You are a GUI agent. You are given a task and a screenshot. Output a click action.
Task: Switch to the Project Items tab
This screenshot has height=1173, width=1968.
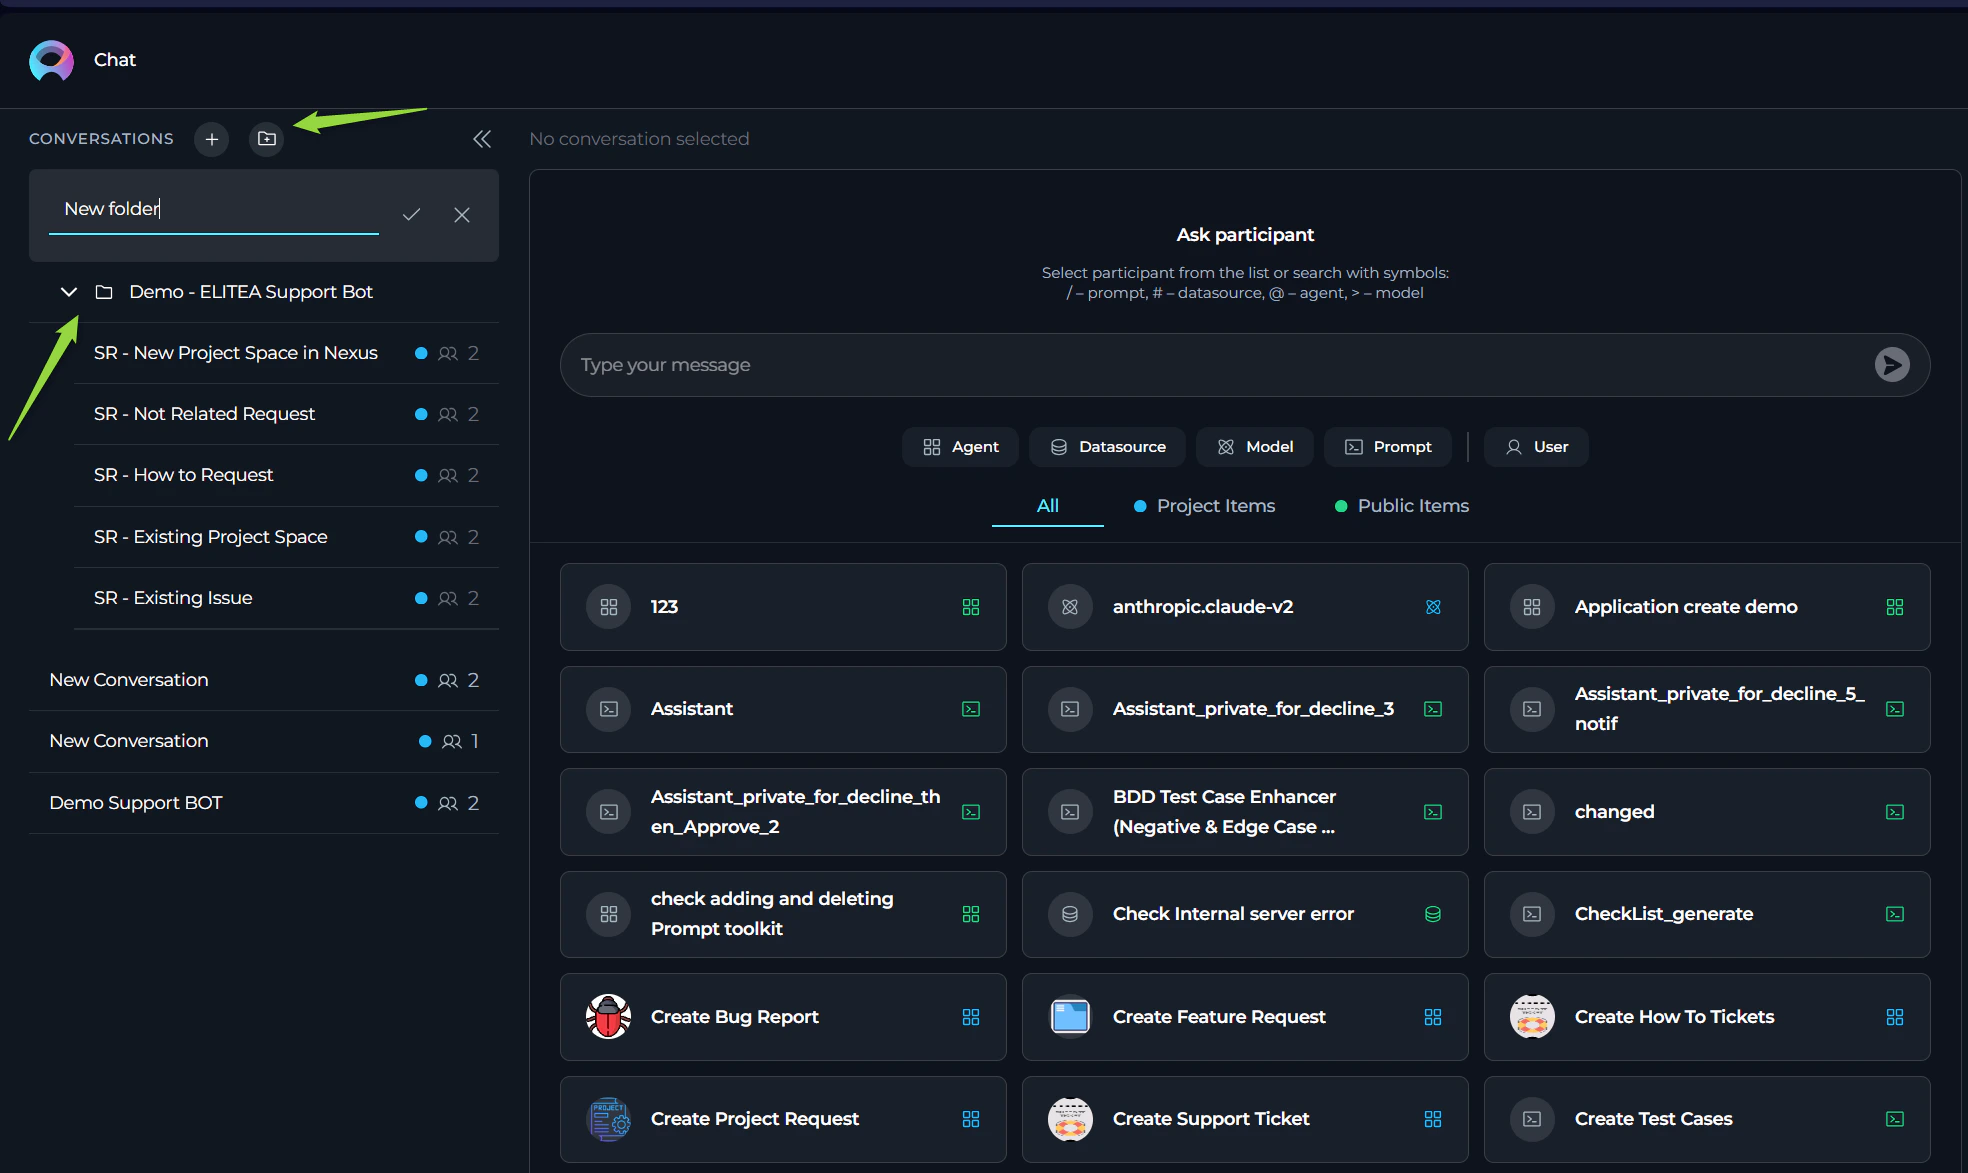1204,506
